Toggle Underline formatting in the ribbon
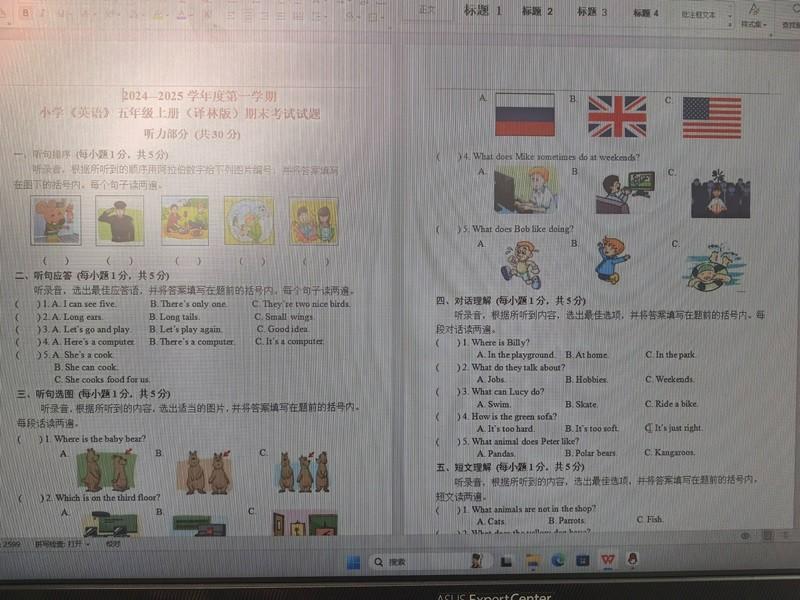Image resolution: width=800 pixels, height=600 pixels. coord(62,14)
